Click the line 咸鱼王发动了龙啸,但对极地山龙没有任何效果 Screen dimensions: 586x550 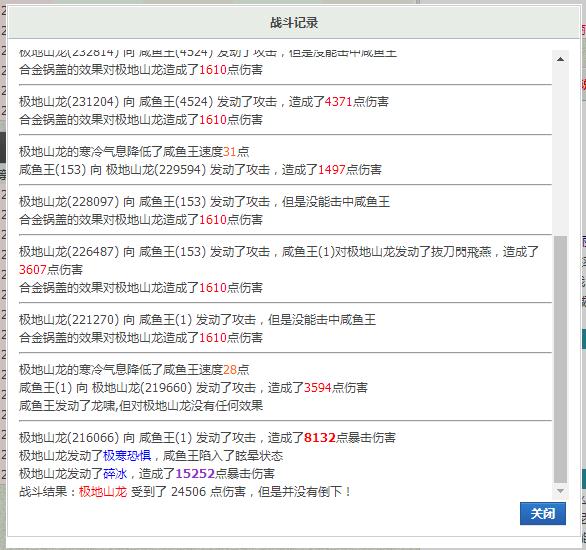(x=141, y=405)
